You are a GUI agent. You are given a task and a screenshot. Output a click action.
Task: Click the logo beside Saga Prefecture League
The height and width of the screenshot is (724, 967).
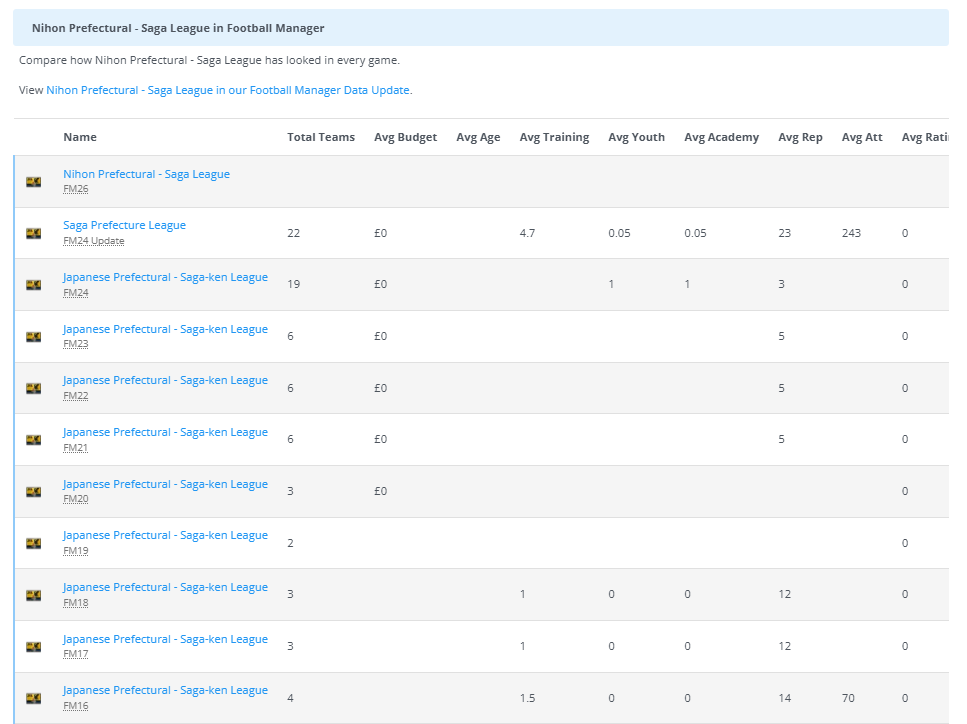[x=34, y=233]
